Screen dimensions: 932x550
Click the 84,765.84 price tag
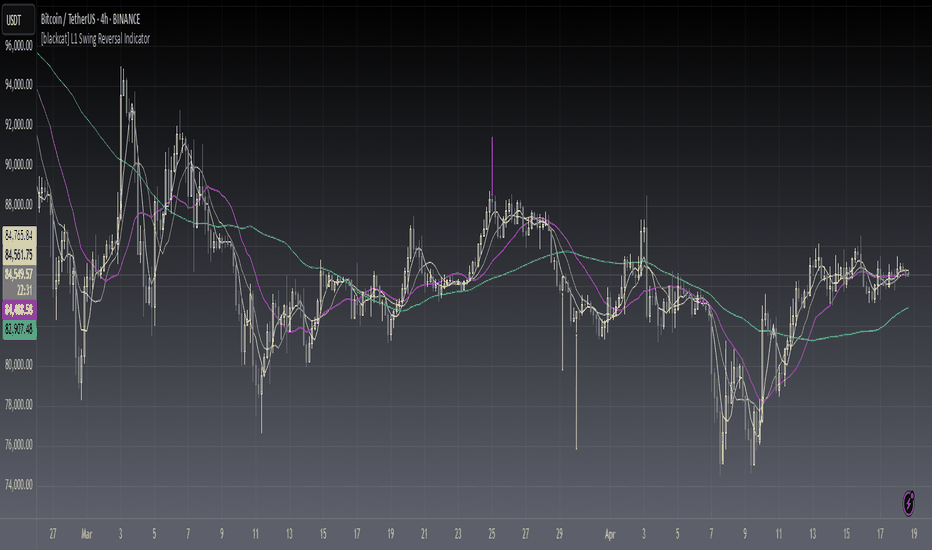coord(19,236)
